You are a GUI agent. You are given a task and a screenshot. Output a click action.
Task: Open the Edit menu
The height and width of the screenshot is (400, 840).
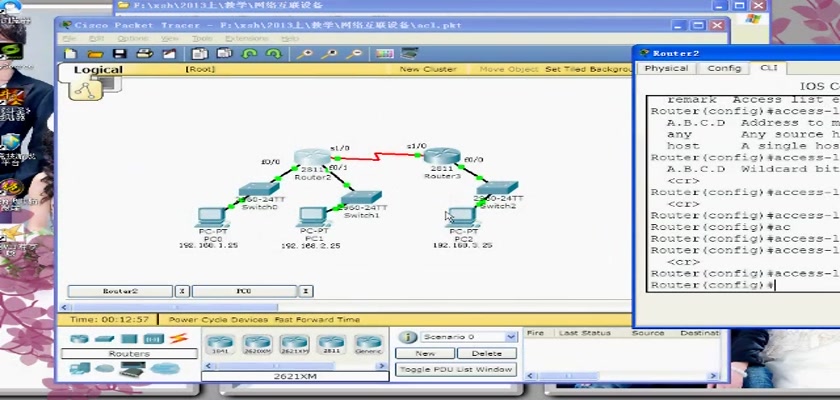pos(96,39)
